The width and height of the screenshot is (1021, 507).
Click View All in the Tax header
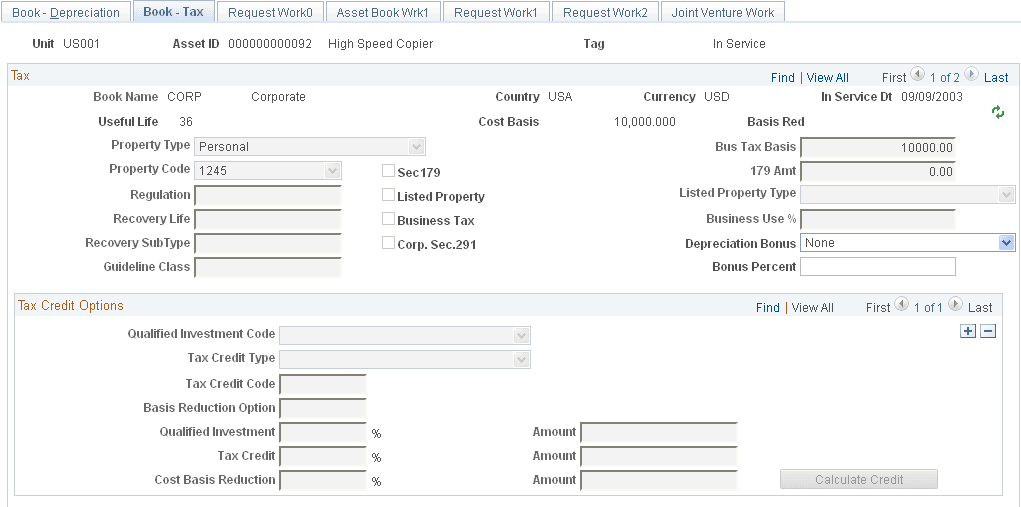click(x=828, y=77)
